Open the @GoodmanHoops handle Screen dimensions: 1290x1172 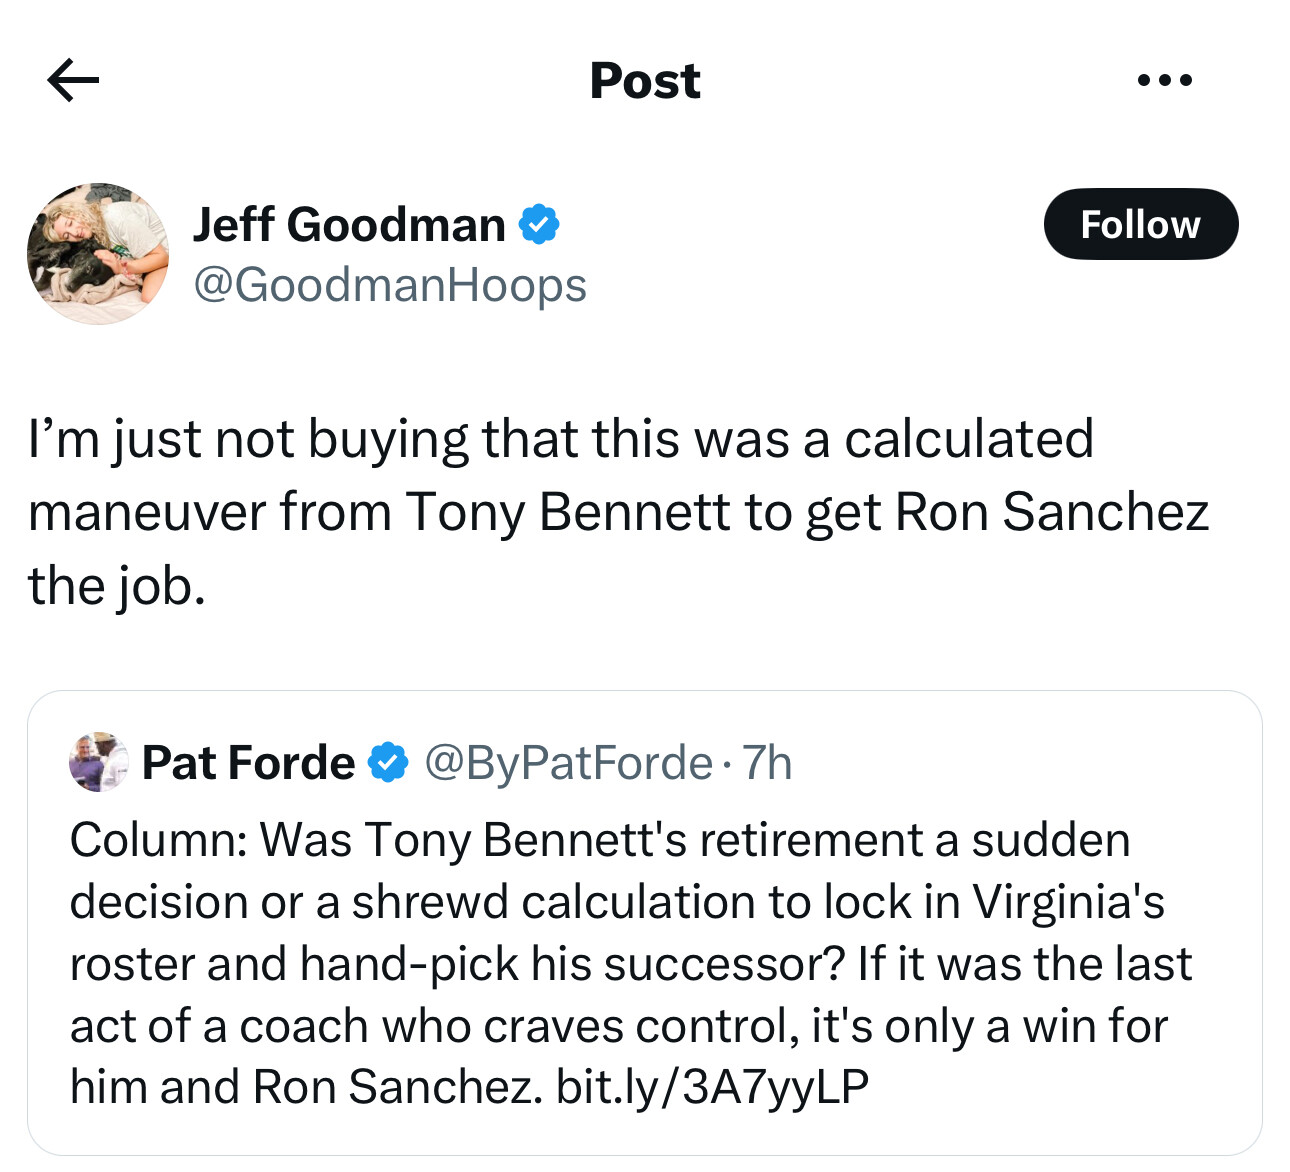point(389,285)
